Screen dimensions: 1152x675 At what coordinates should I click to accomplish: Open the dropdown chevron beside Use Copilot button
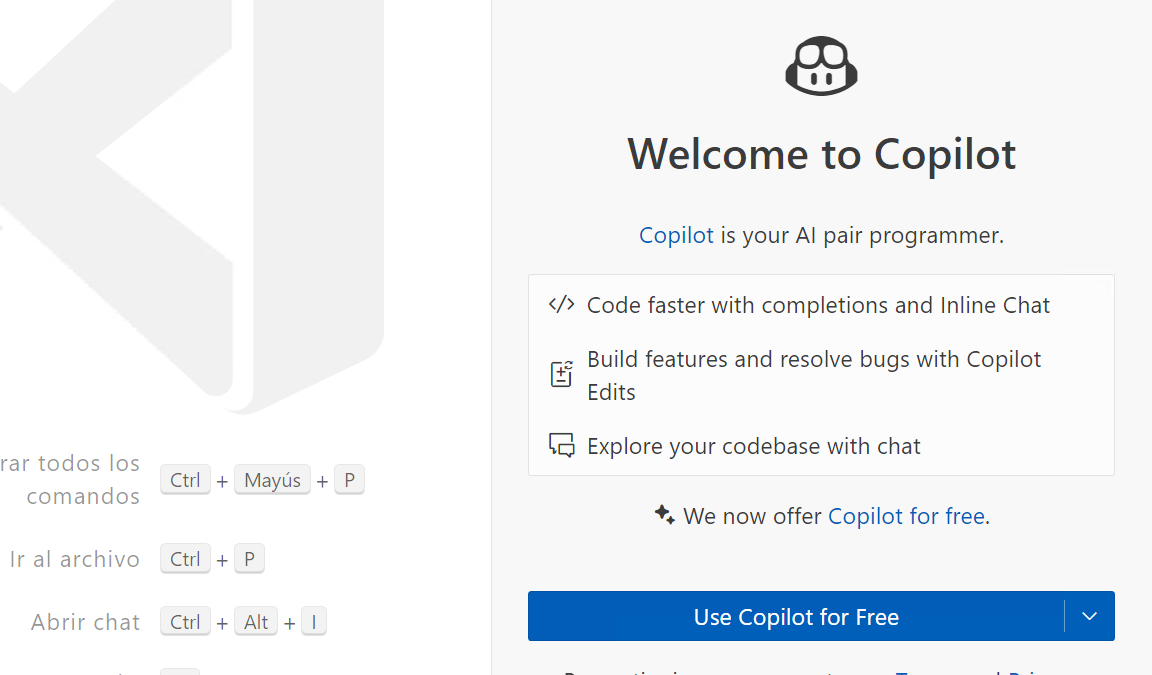pyautogui.click(x=1089, y=616)
